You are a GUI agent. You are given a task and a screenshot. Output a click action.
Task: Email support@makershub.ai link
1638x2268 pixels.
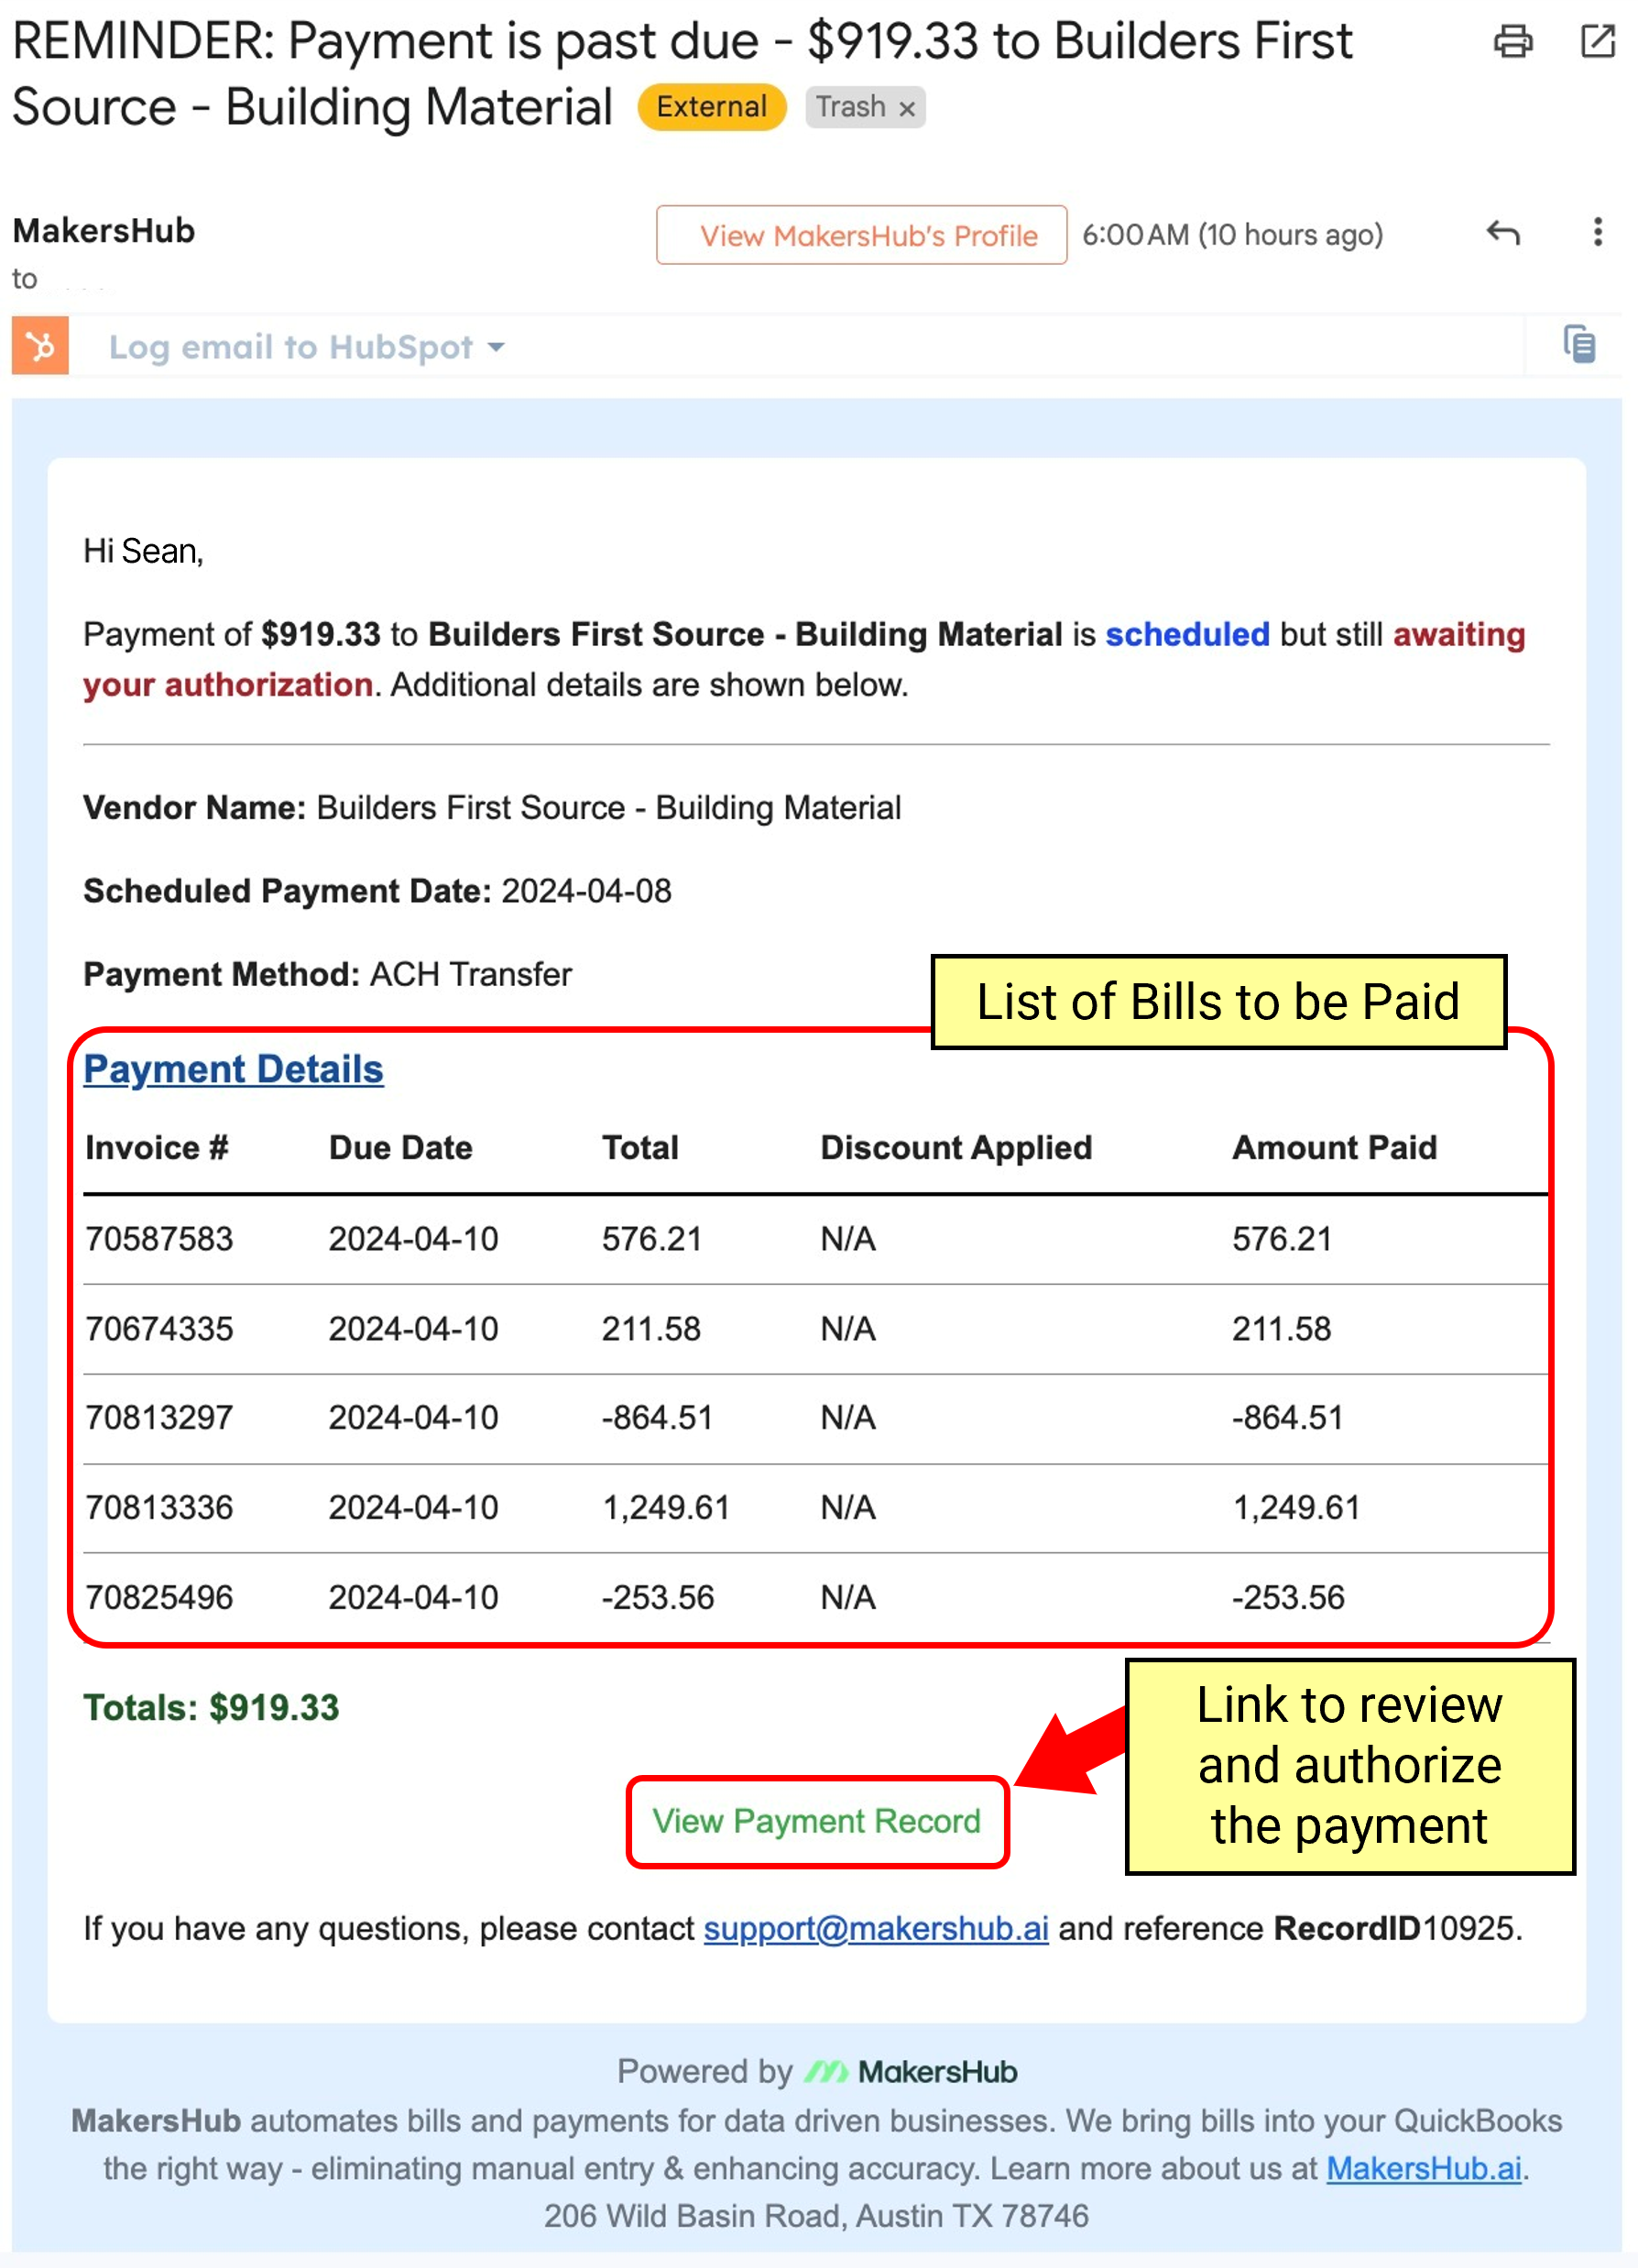[x=876, y=1928]
